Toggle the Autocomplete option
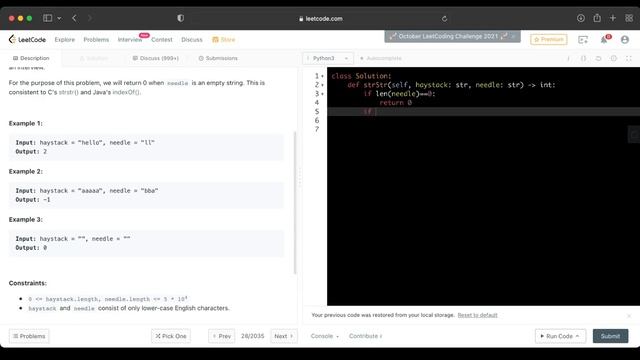The height and width of the screenshot is (360, 640). tap(381, 58)
